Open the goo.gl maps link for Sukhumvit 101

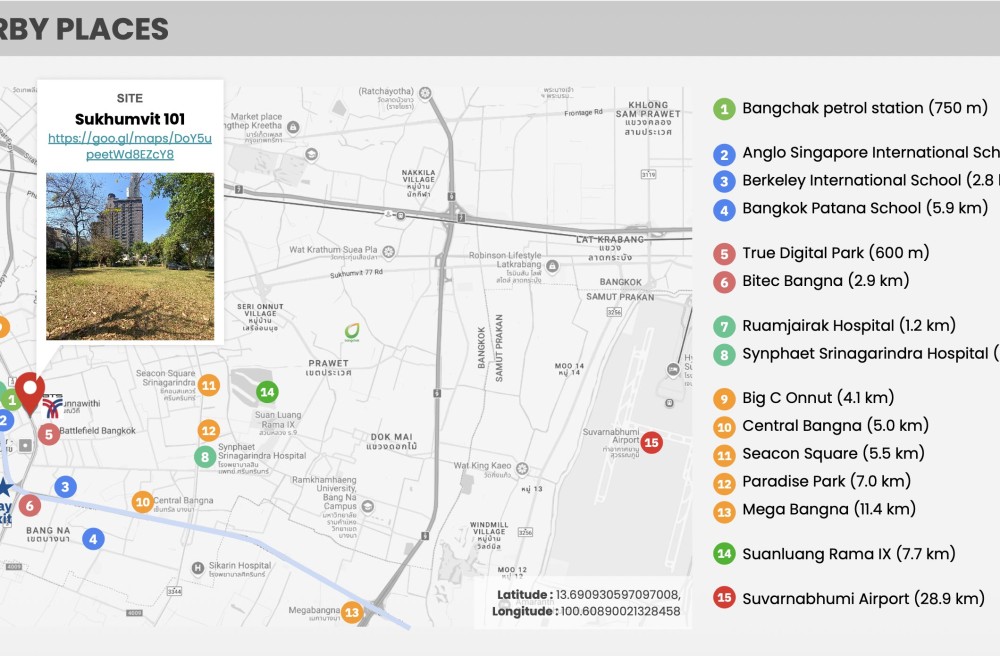click(130, 146)
